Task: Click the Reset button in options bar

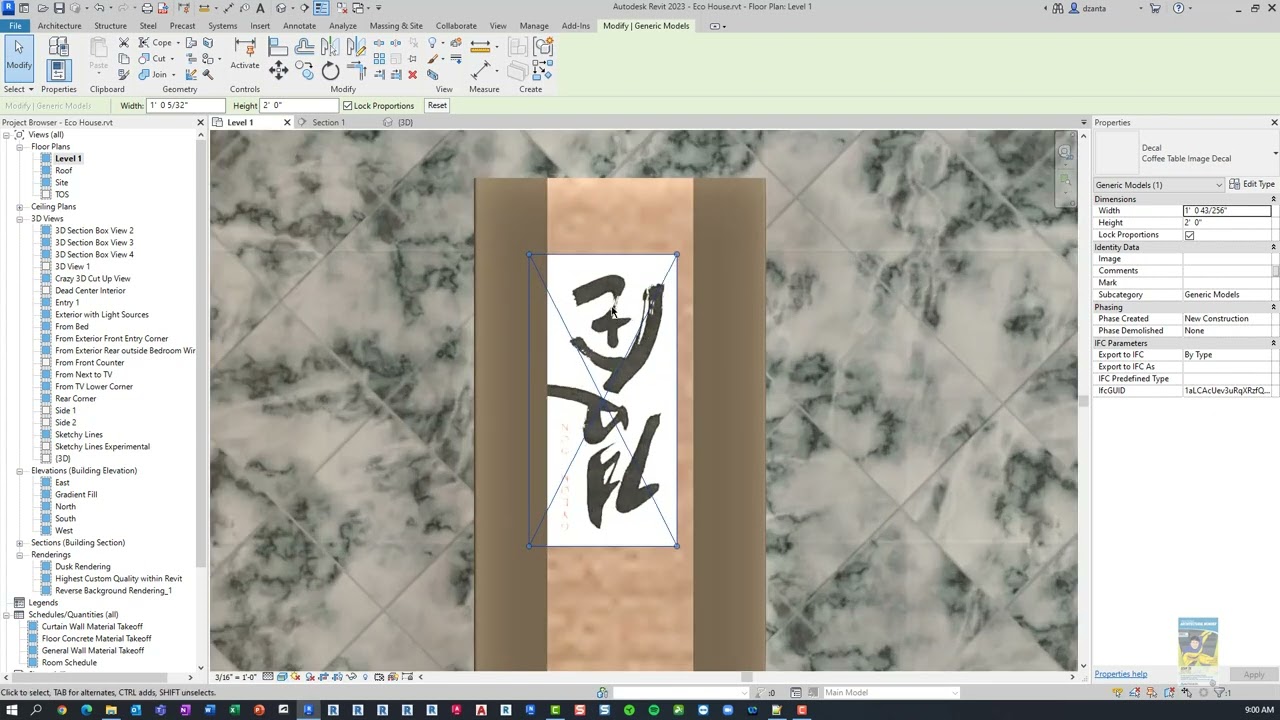Action: click(x=437, y=105)
